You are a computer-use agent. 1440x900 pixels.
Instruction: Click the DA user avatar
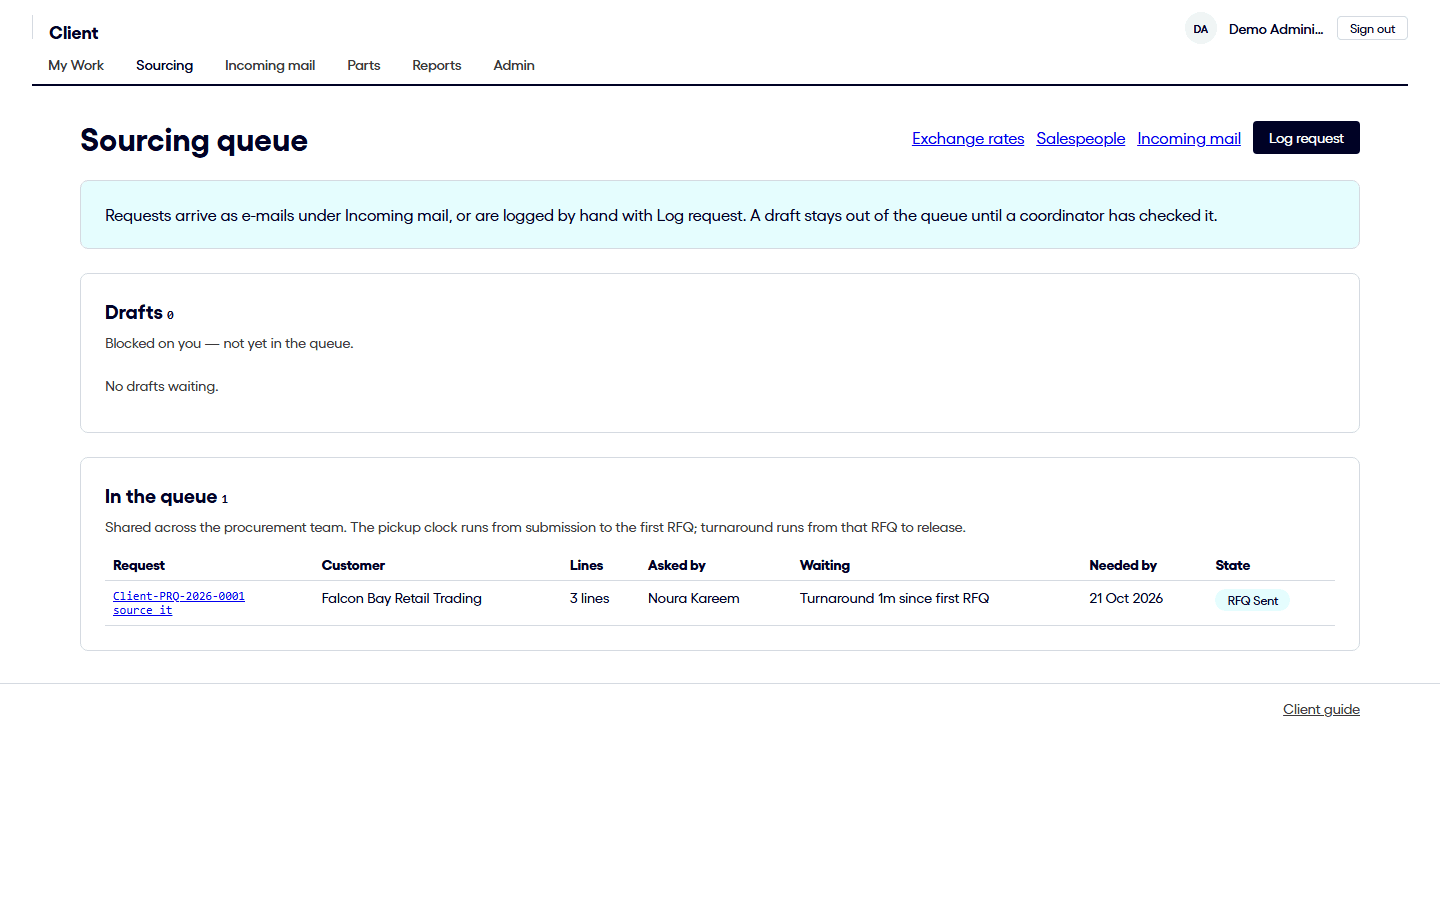pos(1200,29)
